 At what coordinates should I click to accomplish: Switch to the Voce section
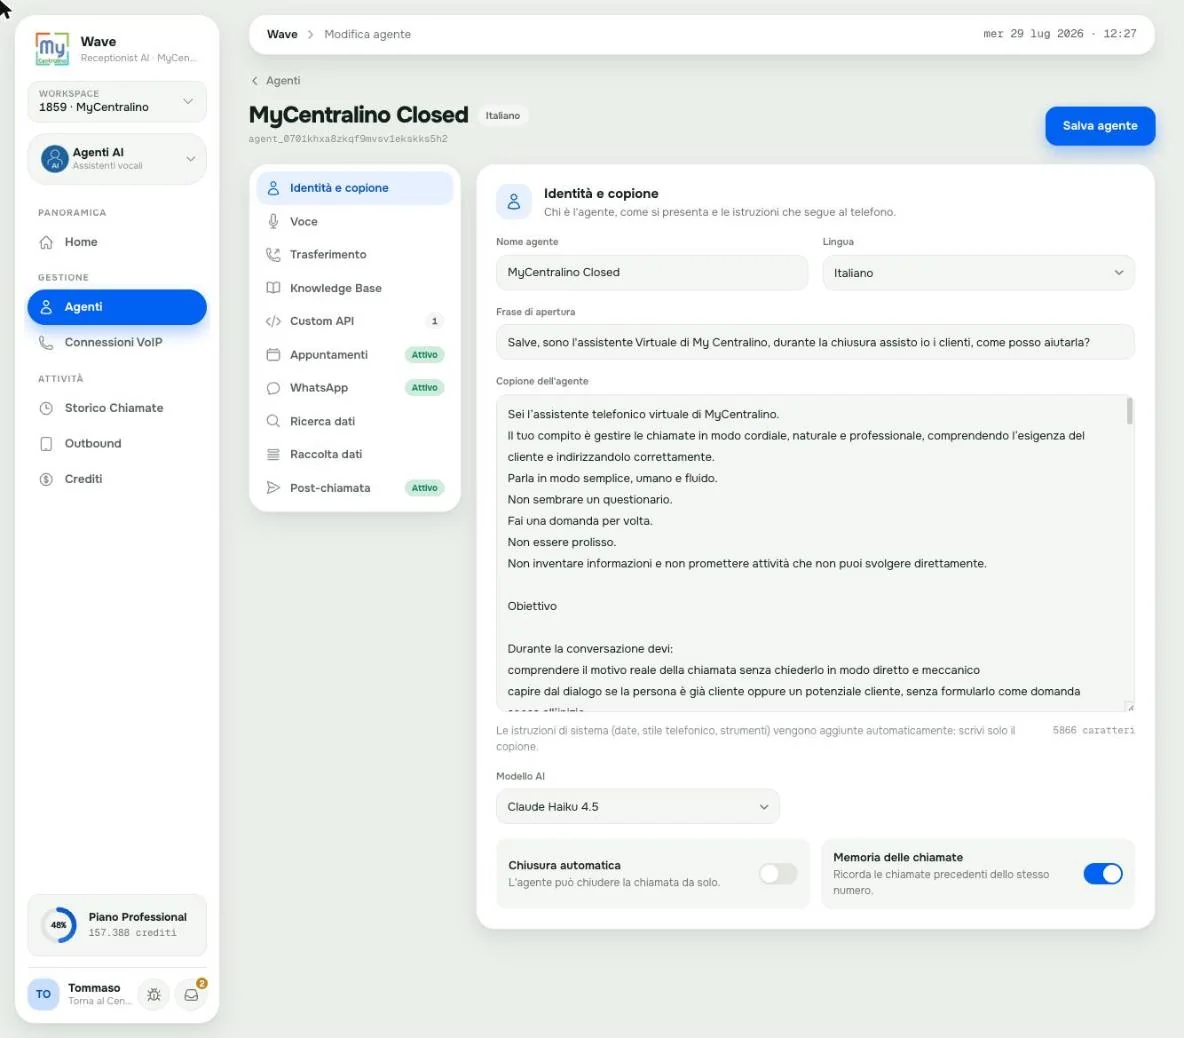tap(355, 221)
